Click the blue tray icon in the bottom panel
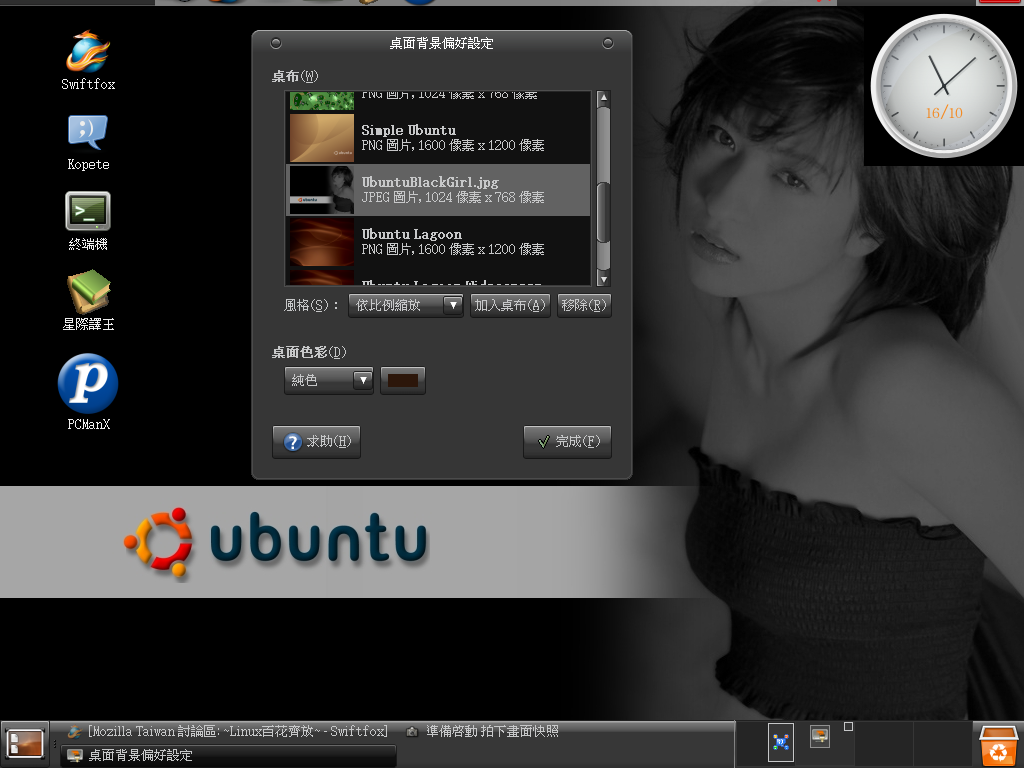Viewport: 1024px width, 768px height. point(781,743)
